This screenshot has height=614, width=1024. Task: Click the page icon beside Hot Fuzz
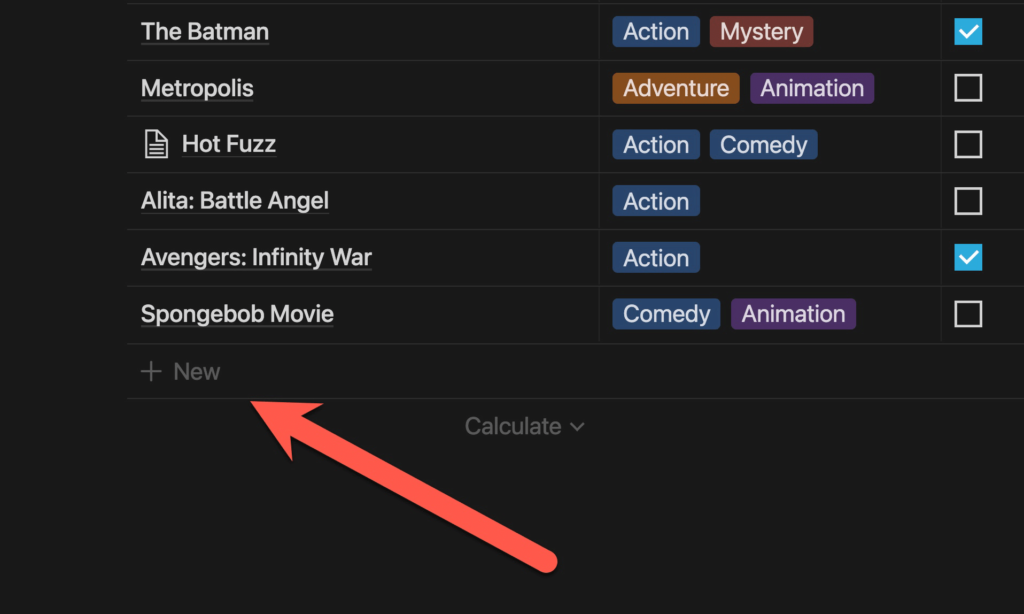[155, 145]
